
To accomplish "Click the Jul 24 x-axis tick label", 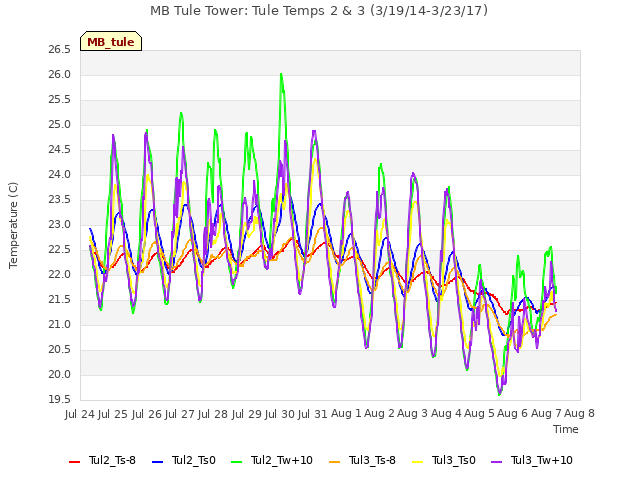I will (x=80, y=414).
